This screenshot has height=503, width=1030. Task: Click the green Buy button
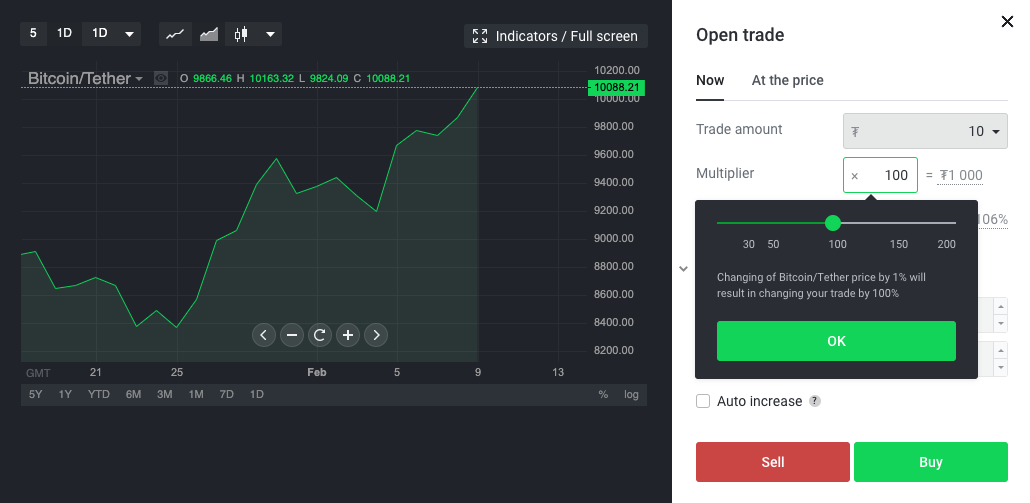(x=930, y=462)
